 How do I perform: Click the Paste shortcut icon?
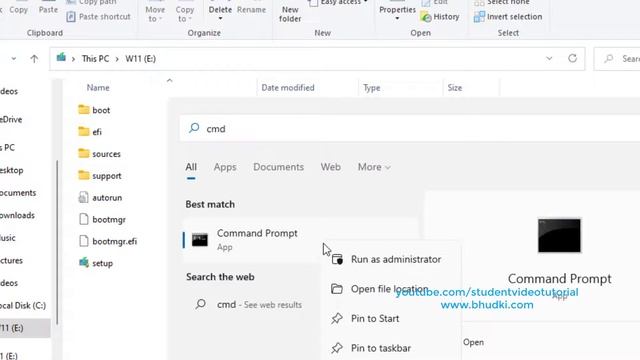71,17
